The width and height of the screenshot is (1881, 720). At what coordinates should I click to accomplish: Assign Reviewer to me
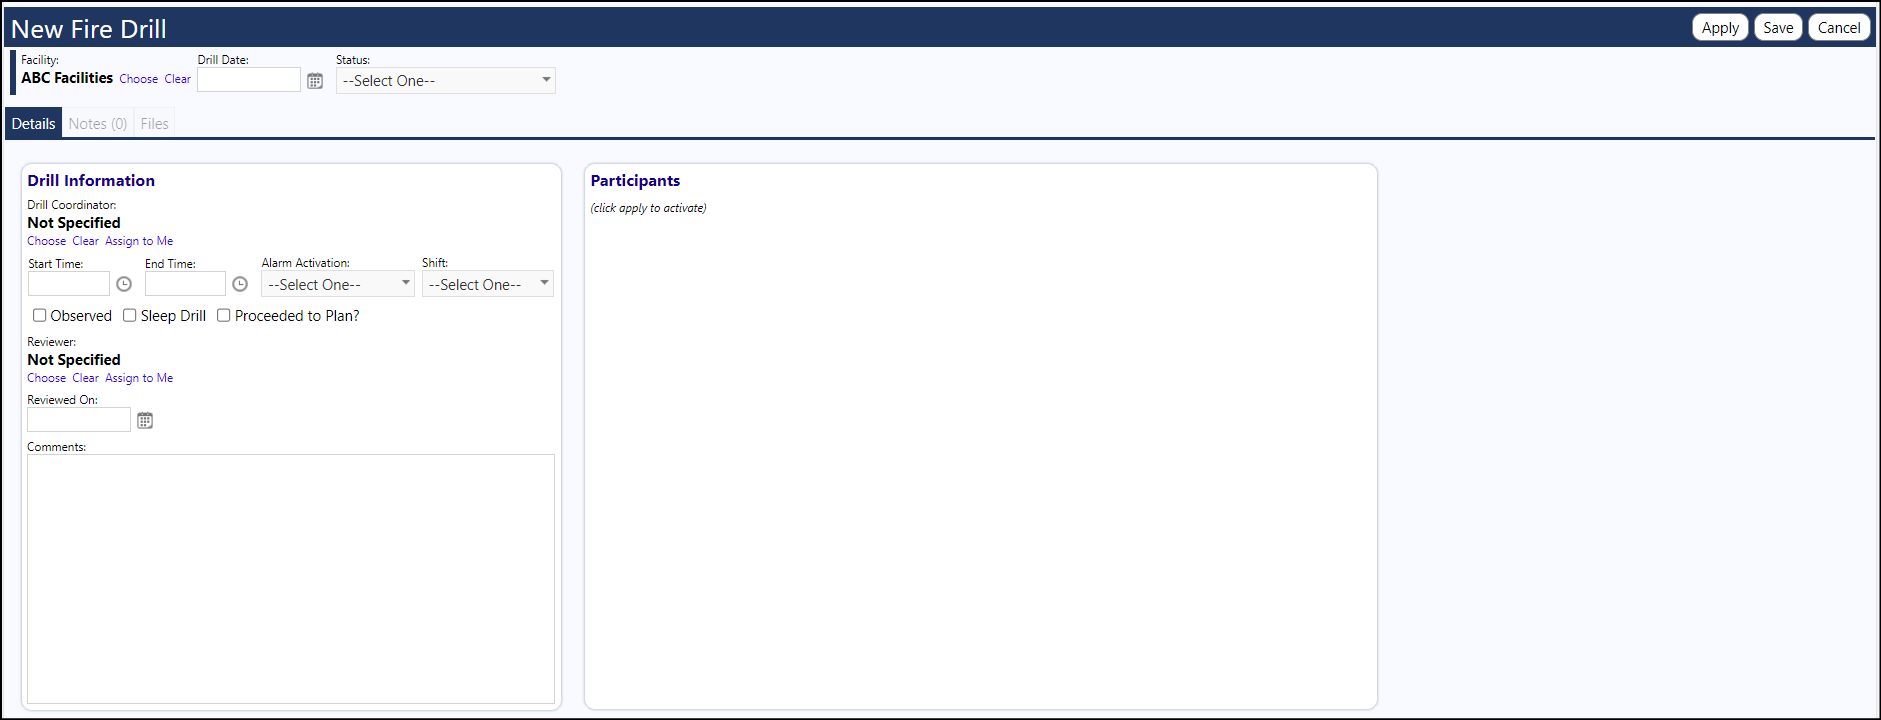[139, 378]
